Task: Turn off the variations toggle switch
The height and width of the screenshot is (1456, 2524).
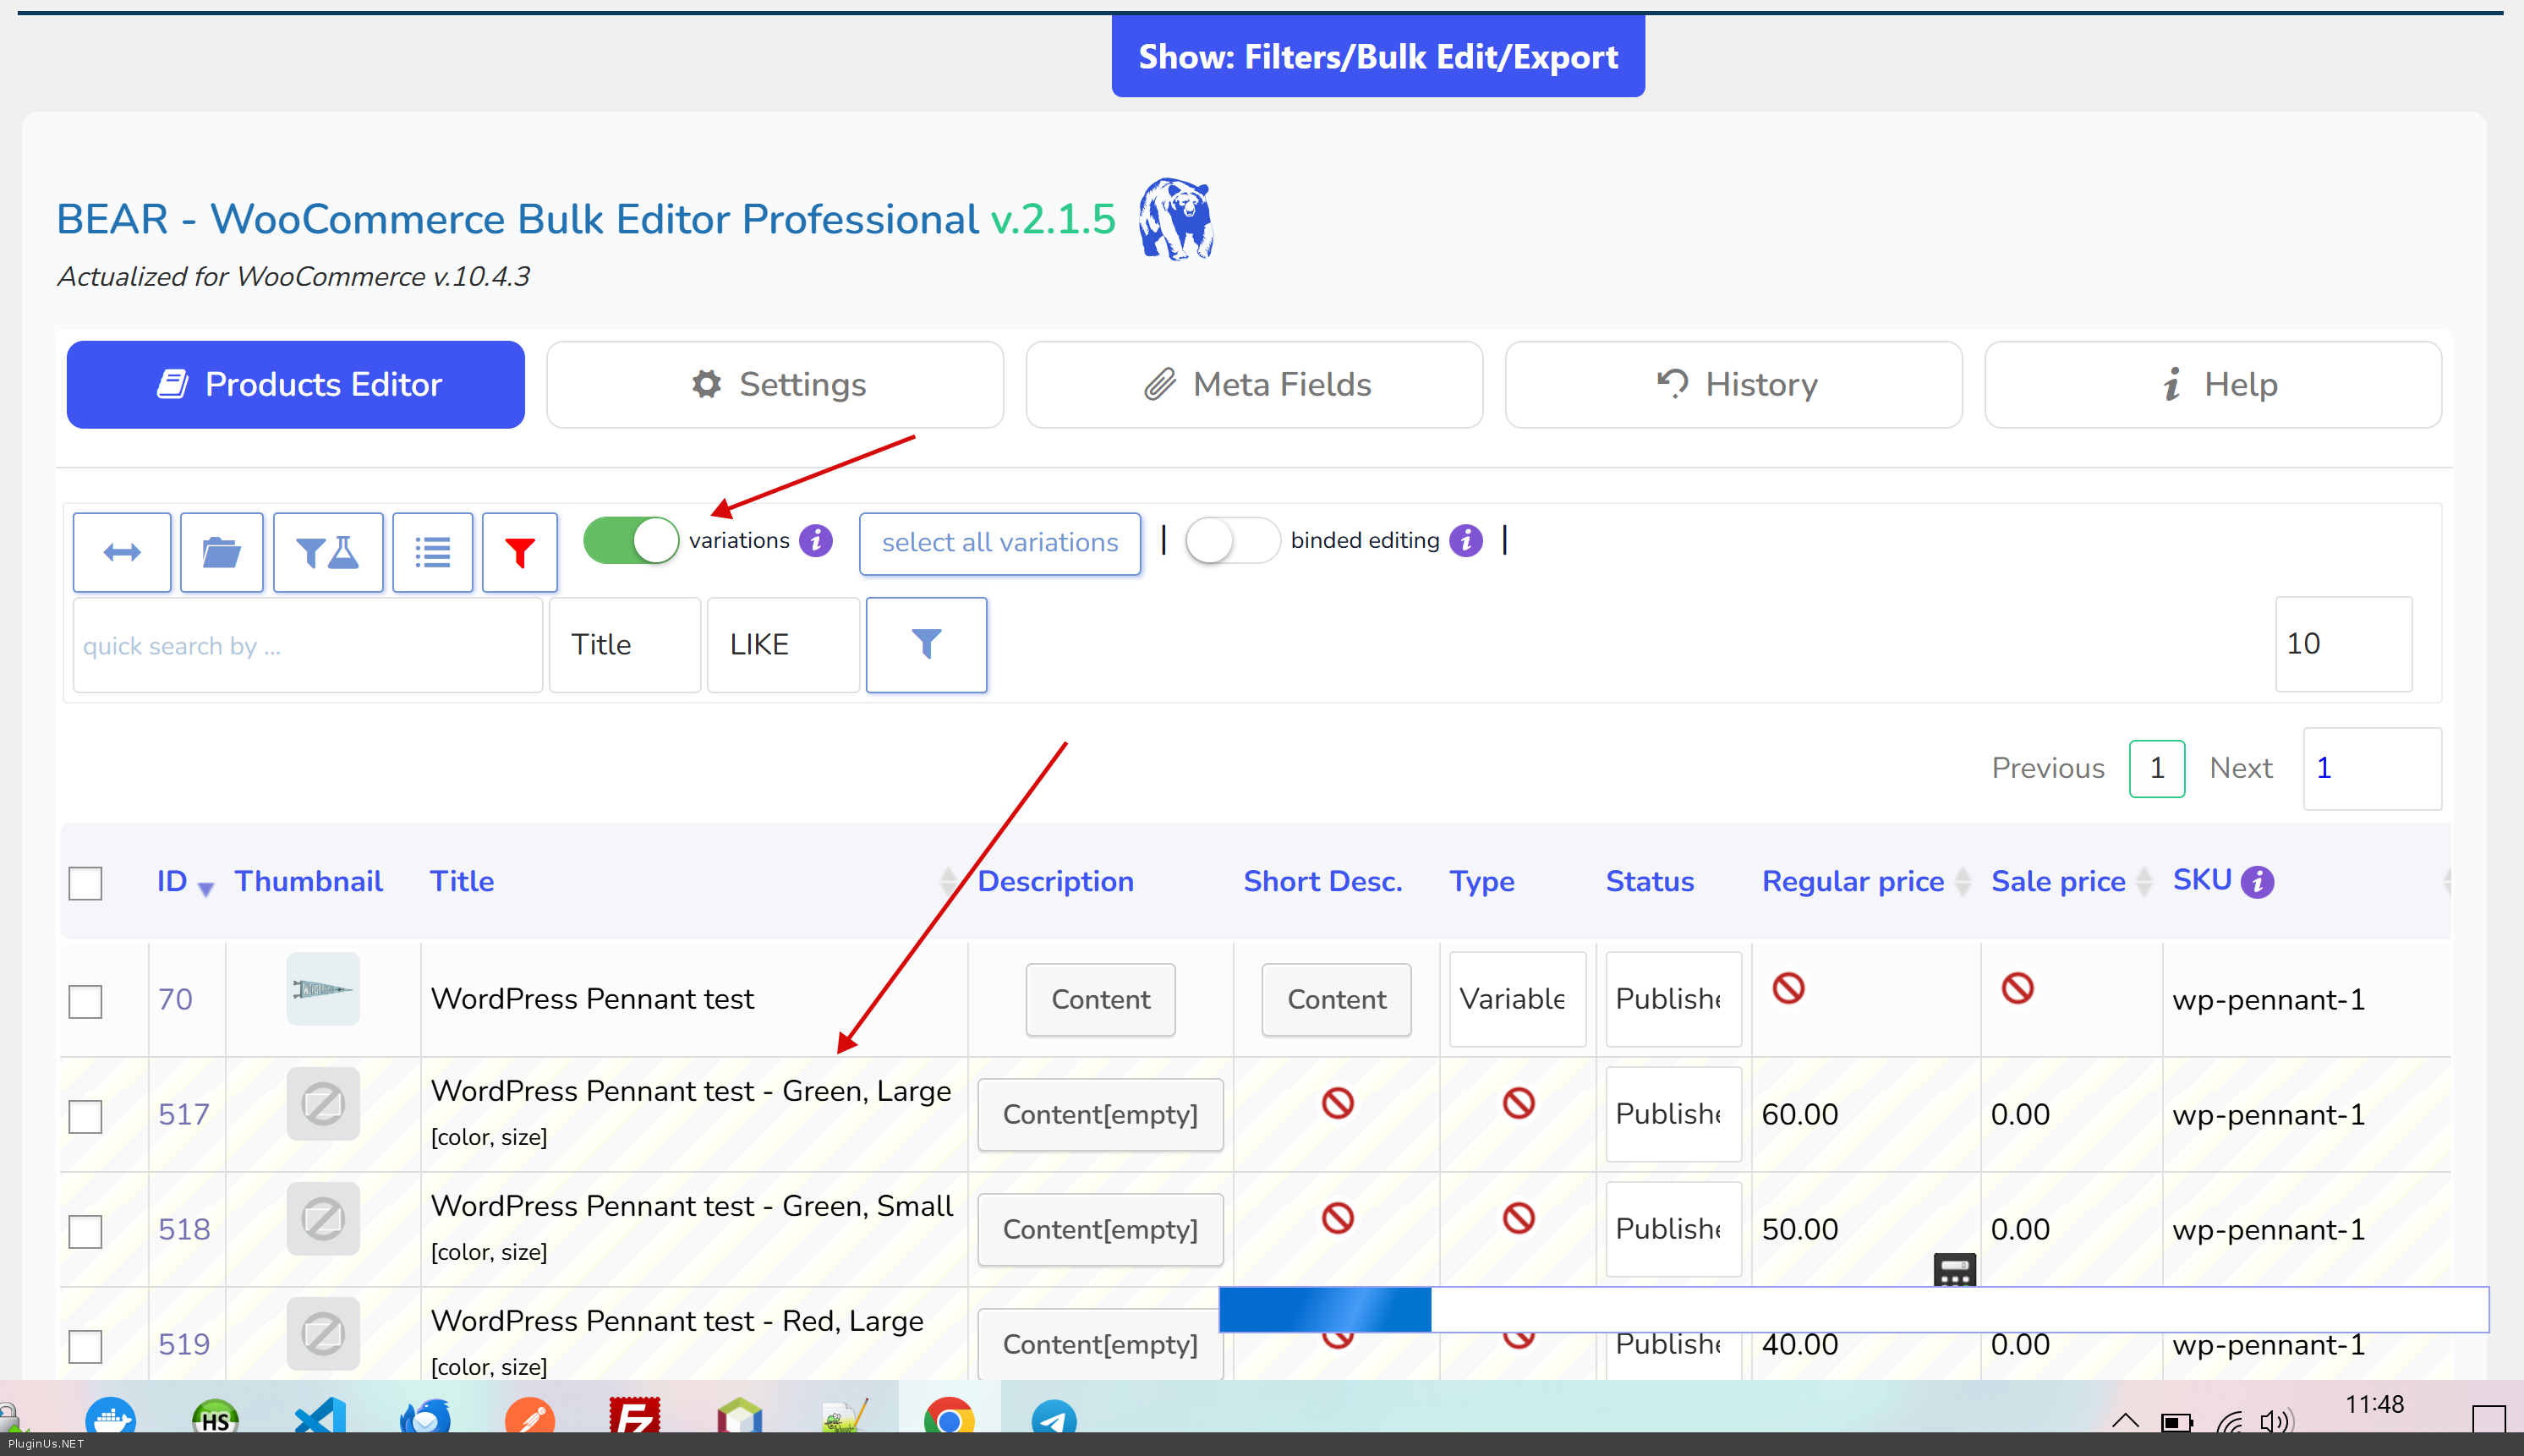Action: (631, 540)
